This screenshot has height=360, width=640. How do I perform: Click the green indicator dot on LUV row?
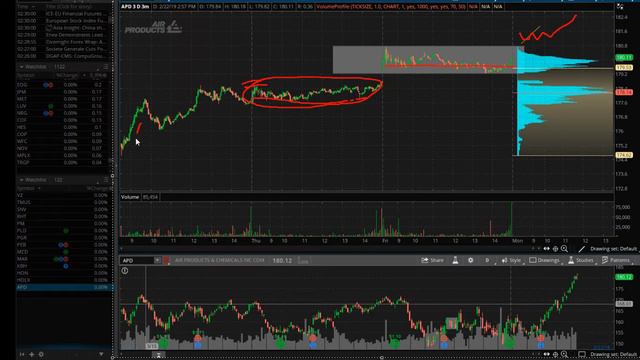click(x=51, y=106)
